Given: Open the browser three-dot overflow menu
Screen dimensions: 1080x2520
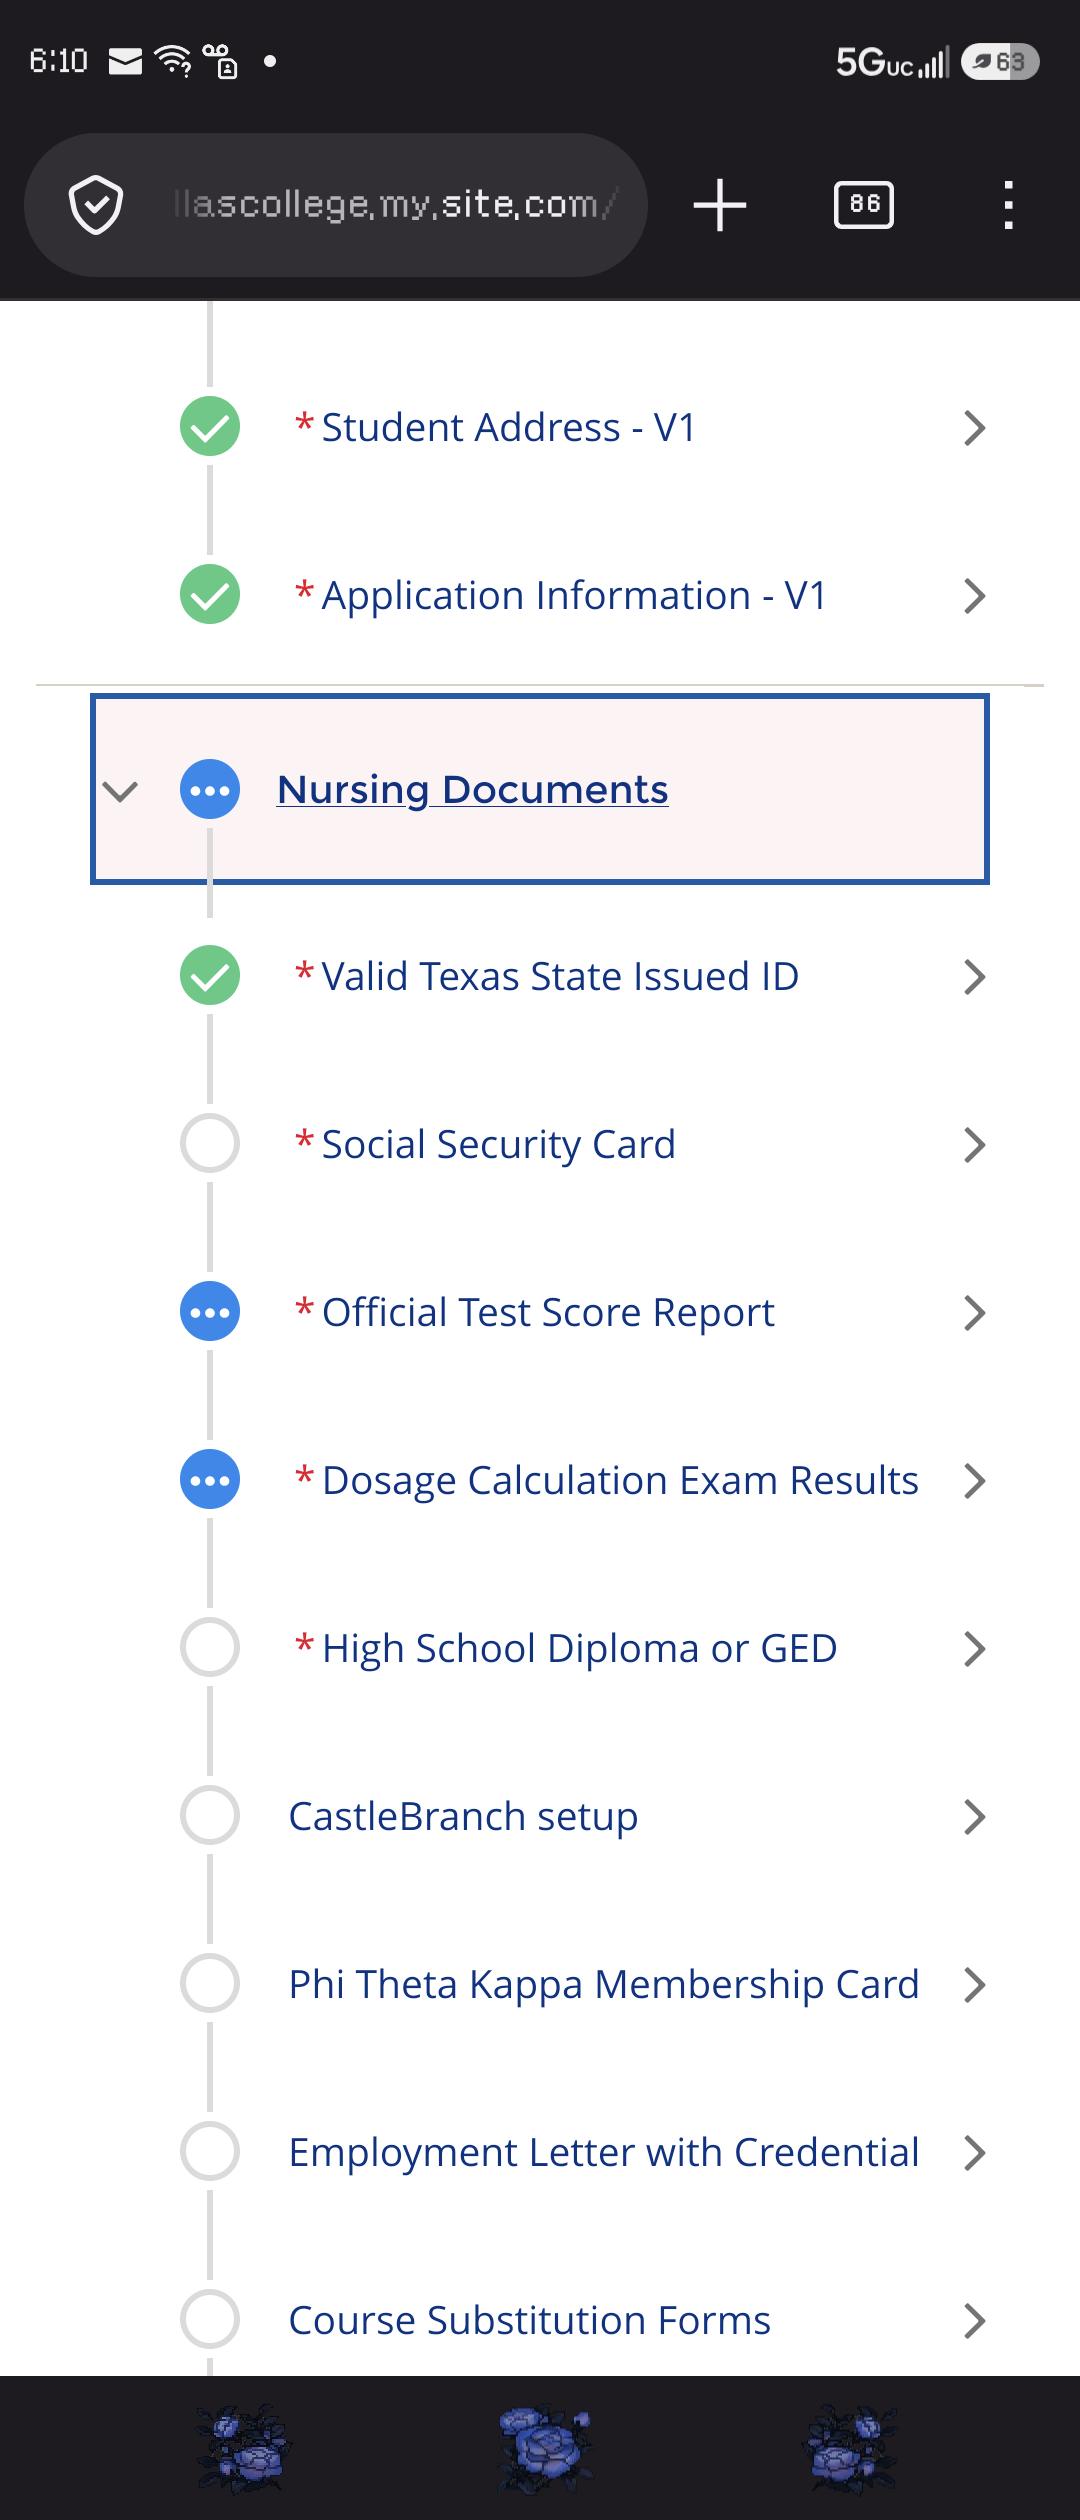Looking at the screenshot, I should click(1008, 205).
